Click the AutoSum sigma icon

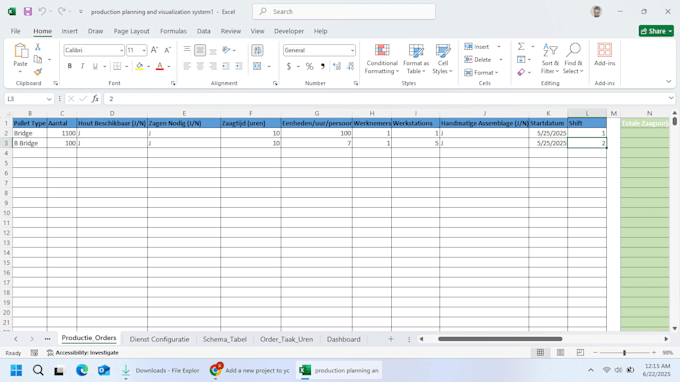click(521, 46)
